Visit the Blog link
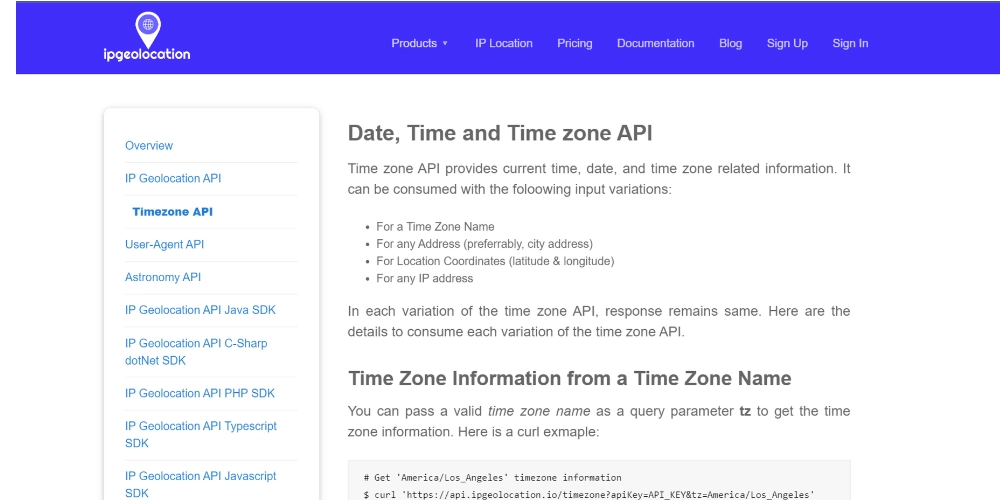The image size is (1000, 500). pos(731,43)
